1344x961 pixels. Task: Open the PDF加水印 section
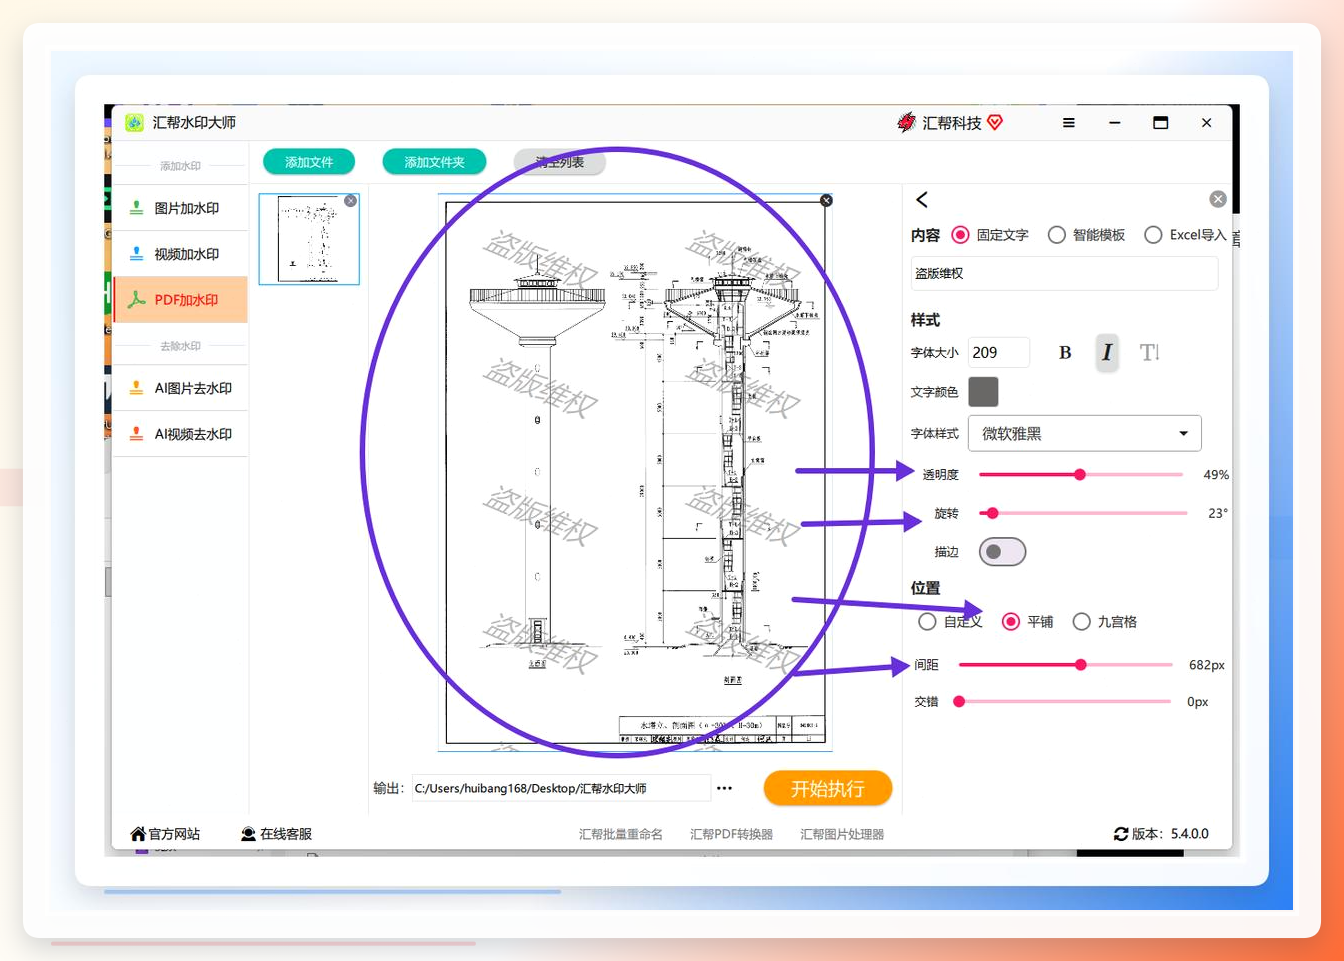tap(180, 300)
